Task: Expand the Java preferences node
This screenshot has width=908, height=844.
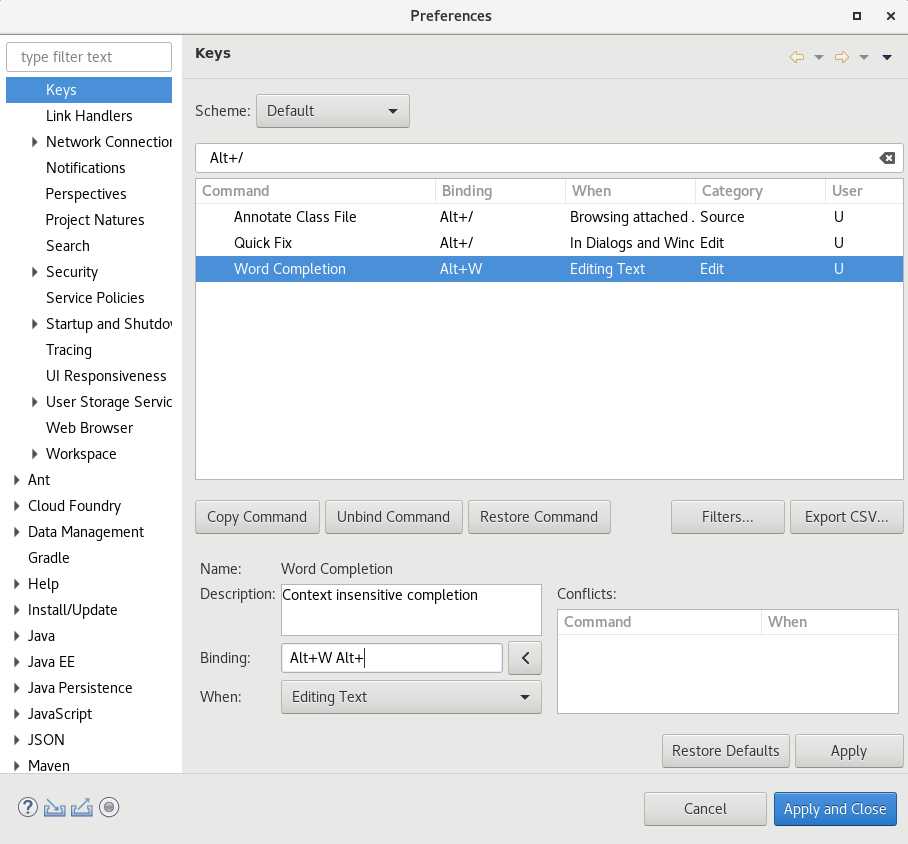Action: tap(17, 636)
